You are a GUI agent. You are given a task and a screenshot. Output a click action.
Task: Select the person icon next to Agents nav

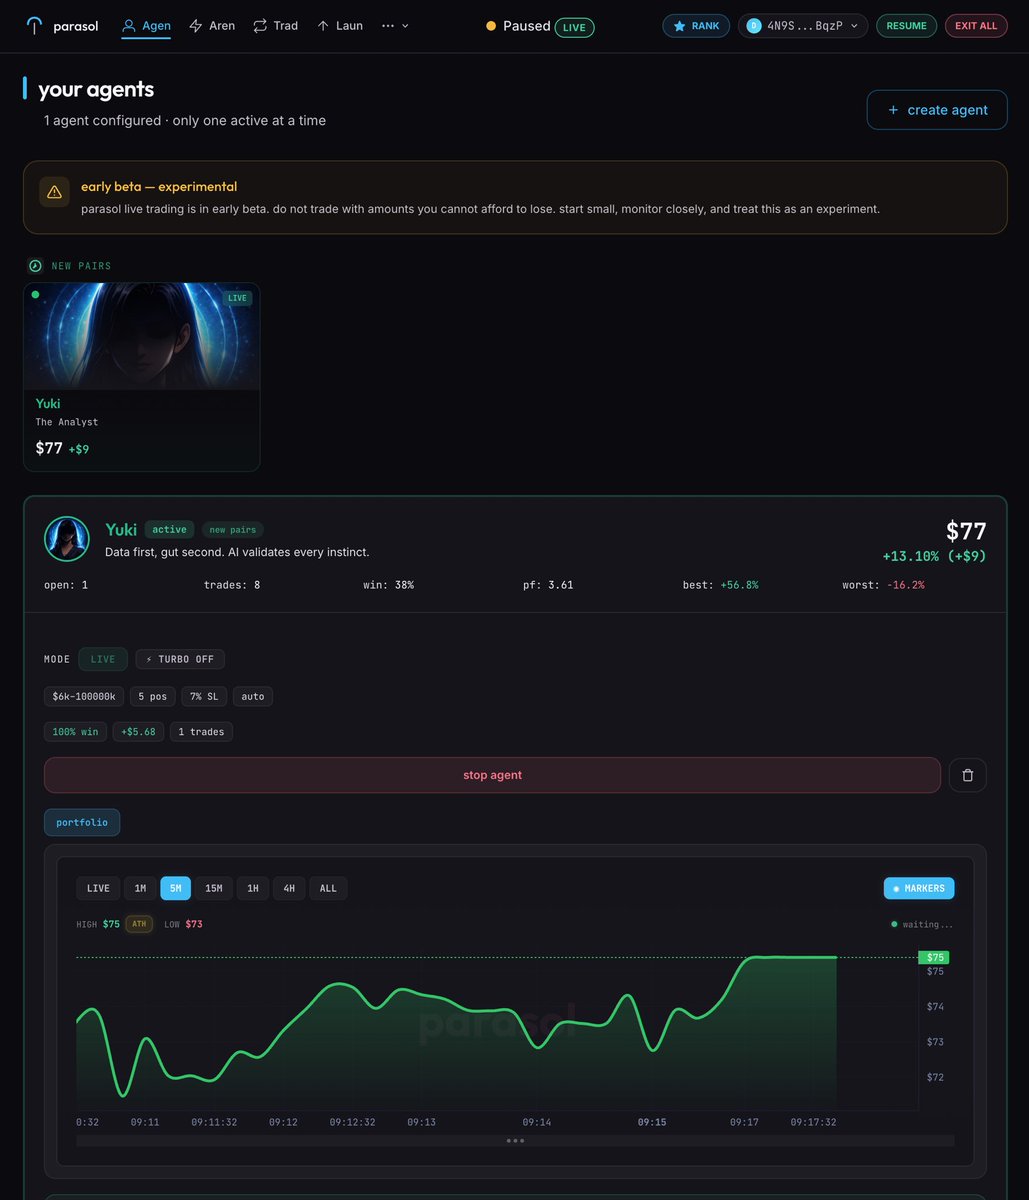(x=126, y=25)
